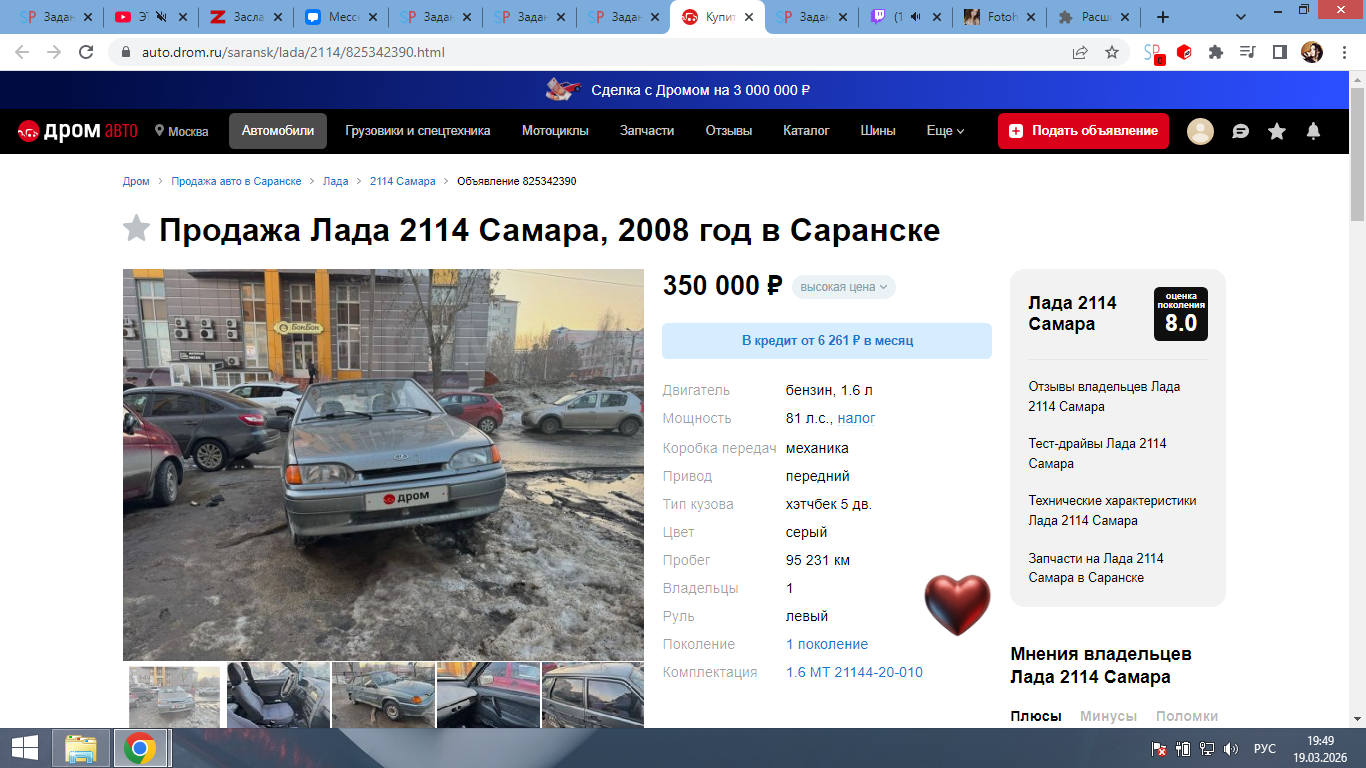
Task: Bookmark this page with the address bar star
Action: click(1111, 52)
